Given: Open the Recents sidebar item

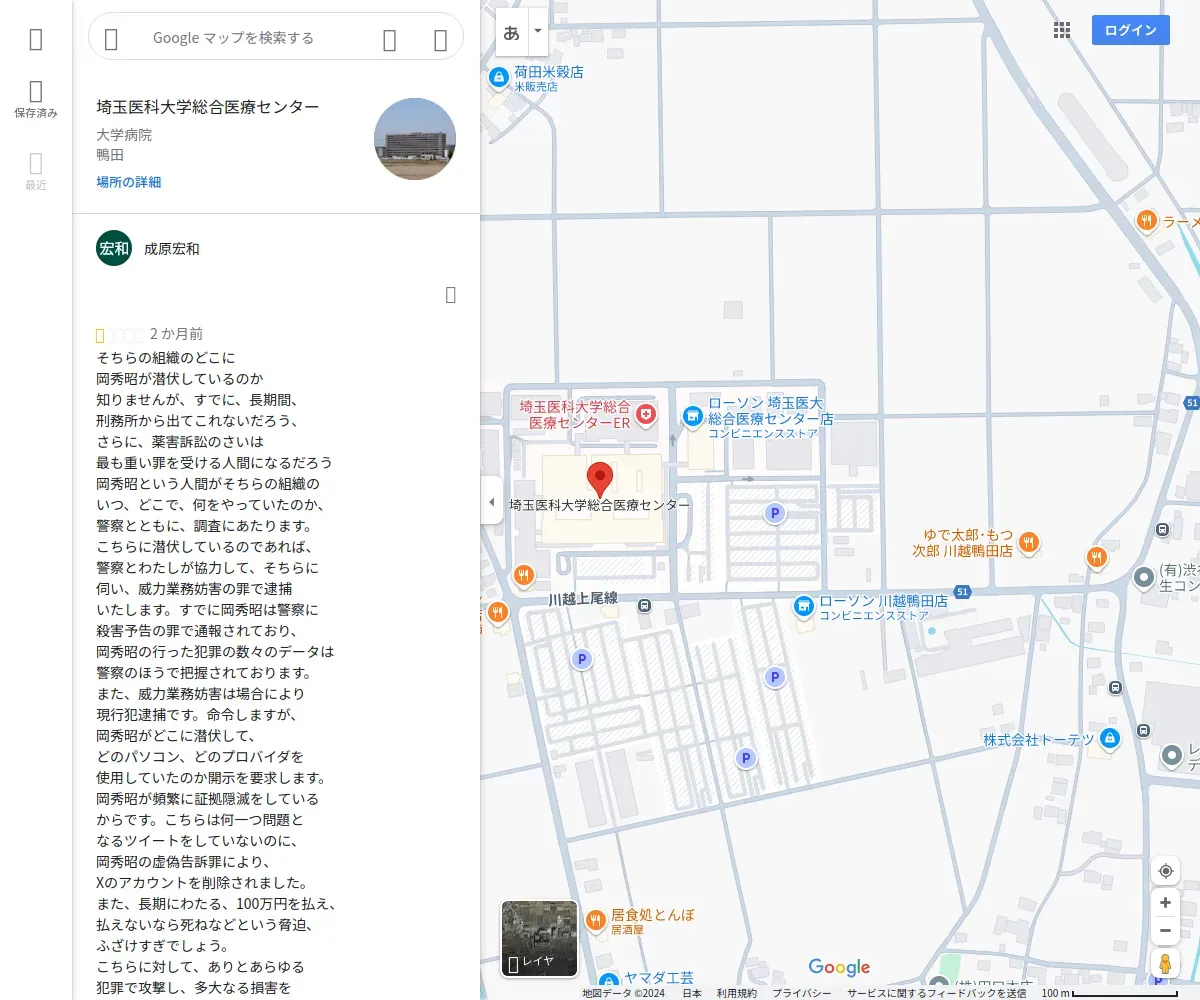Looking at the screenshot, I should pos(36,171).
